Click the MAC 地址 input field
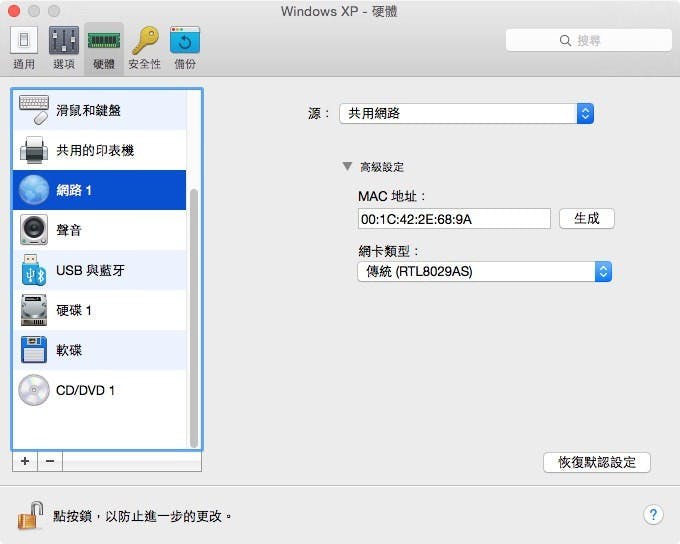The height and width of the screenshot is (544, 680). tap(454, 219)
